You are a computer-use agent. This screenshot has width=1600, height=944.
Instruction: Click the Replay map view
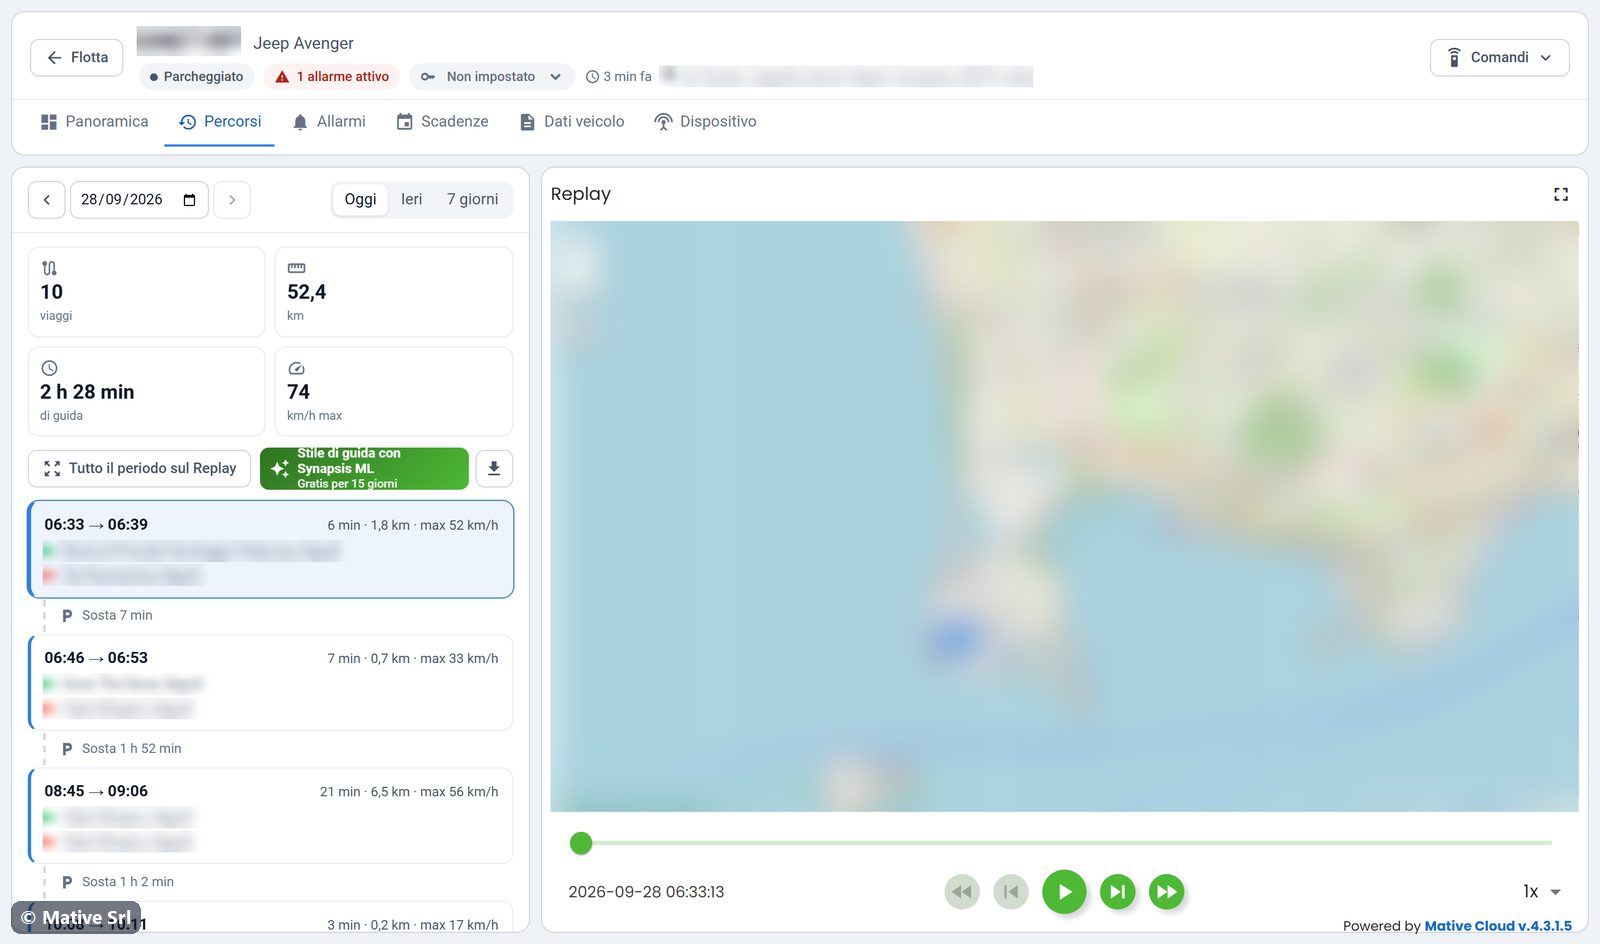point(1064,516)
